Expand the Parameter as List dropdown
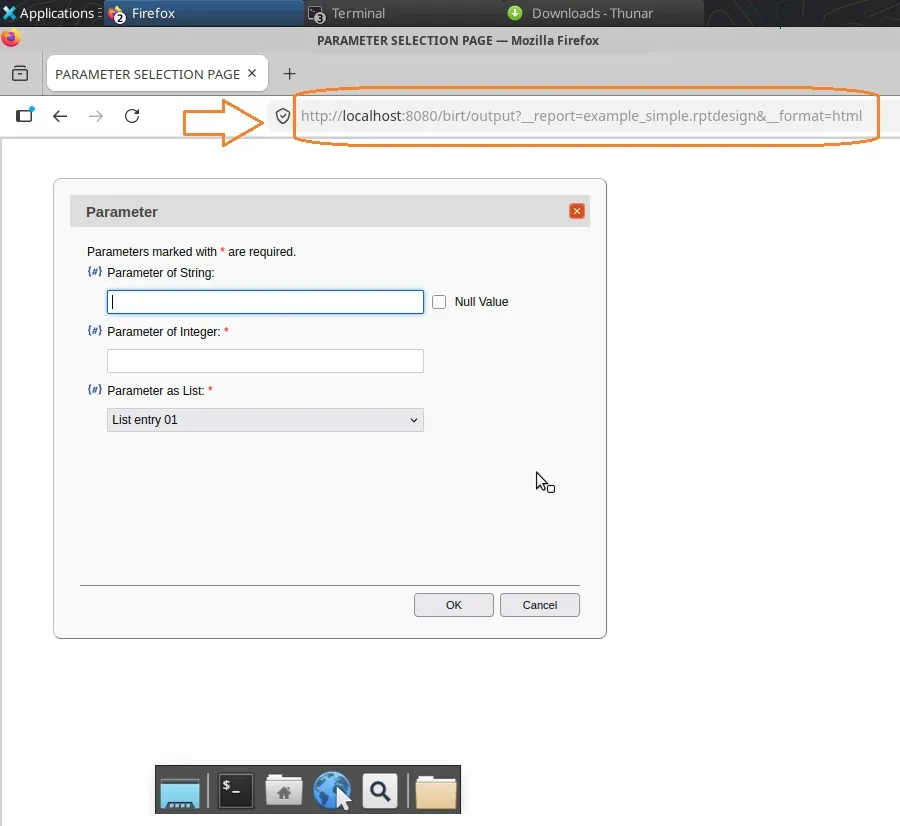This screenshot has height=826, width=900. coord(265,420)
